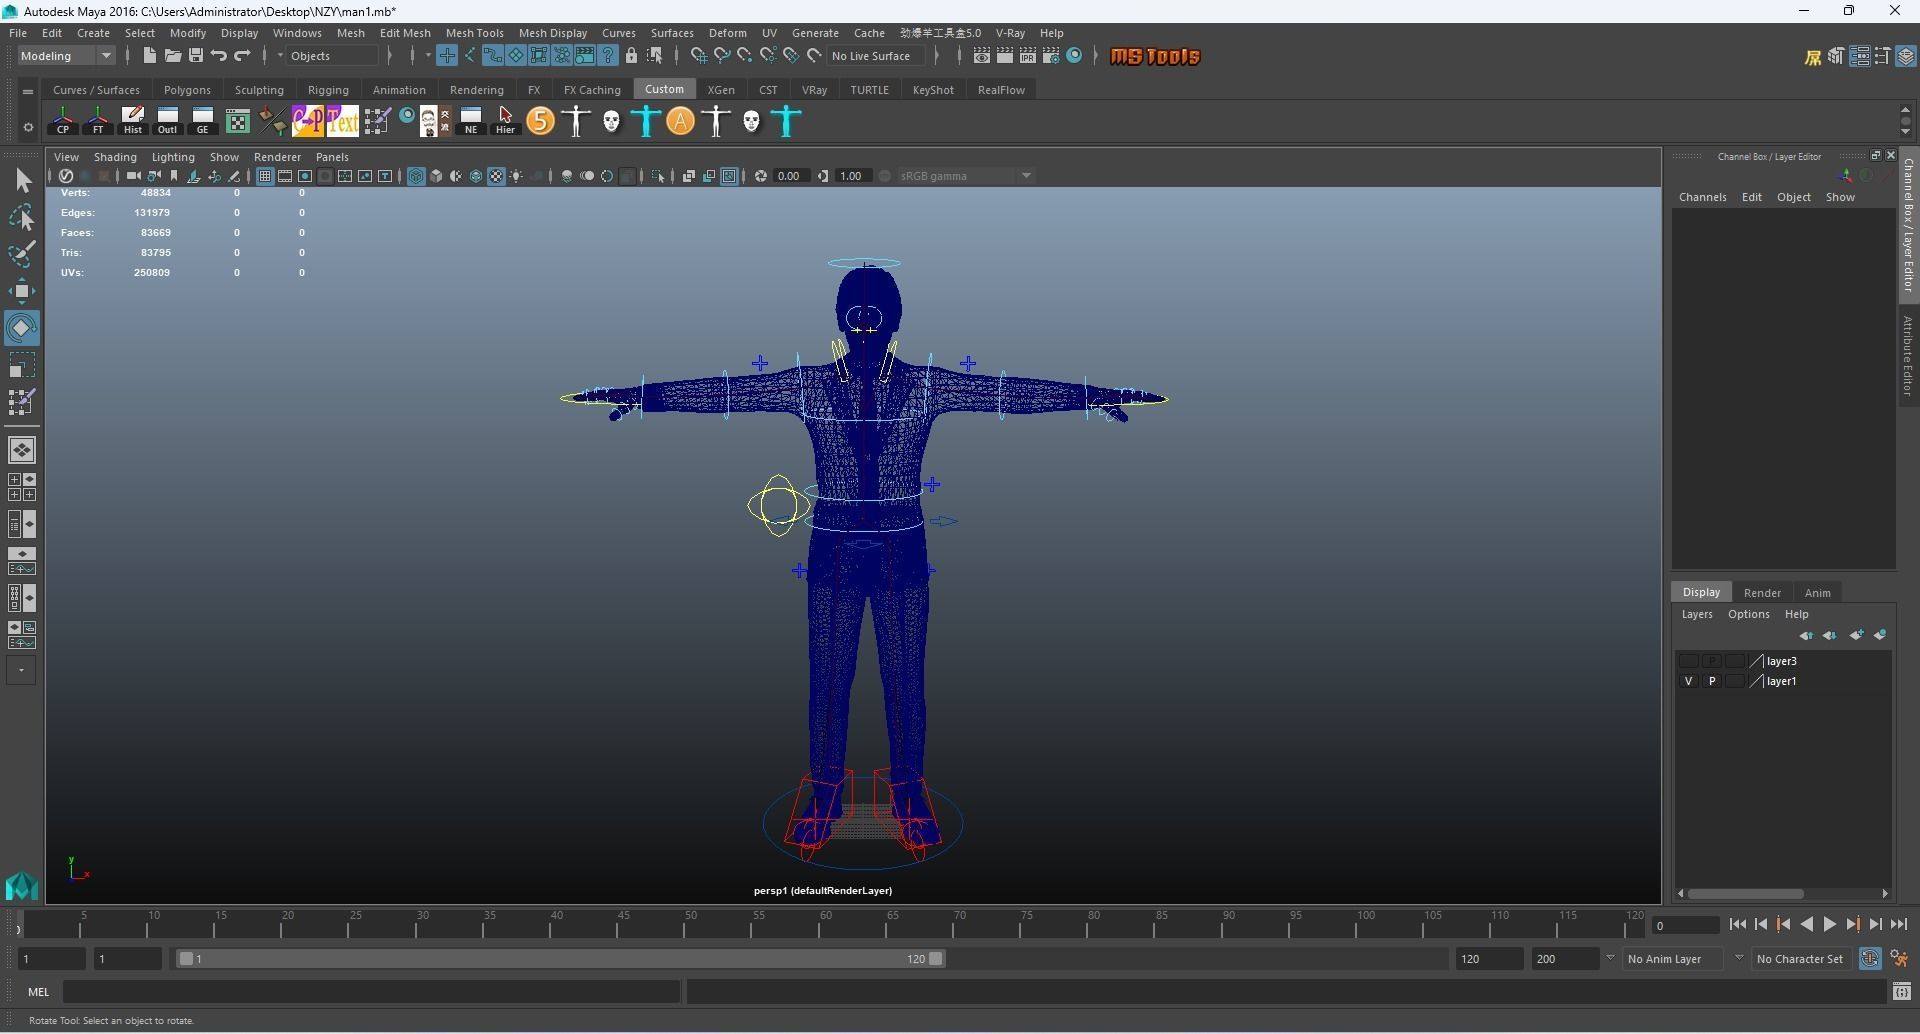Create a new scene with the file icon
The width and height of the screenshot is (1920, 1034).
pos(149,56)
